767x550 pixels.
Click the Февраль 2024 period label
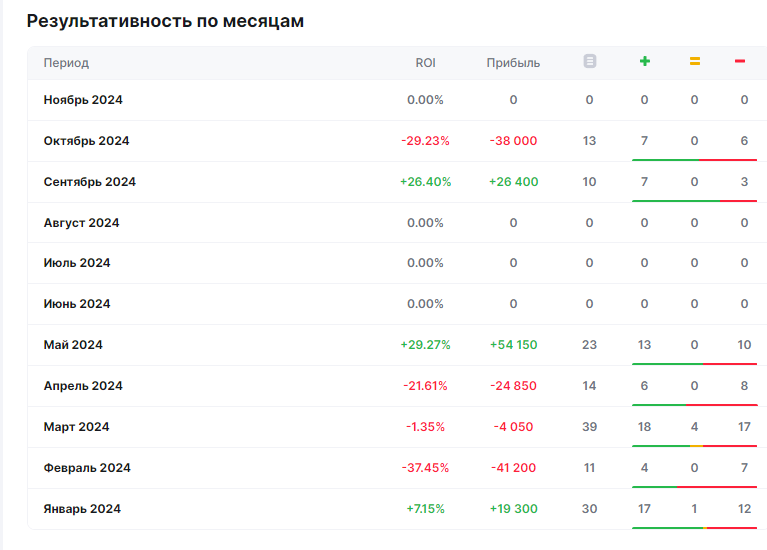click(87, 468)
